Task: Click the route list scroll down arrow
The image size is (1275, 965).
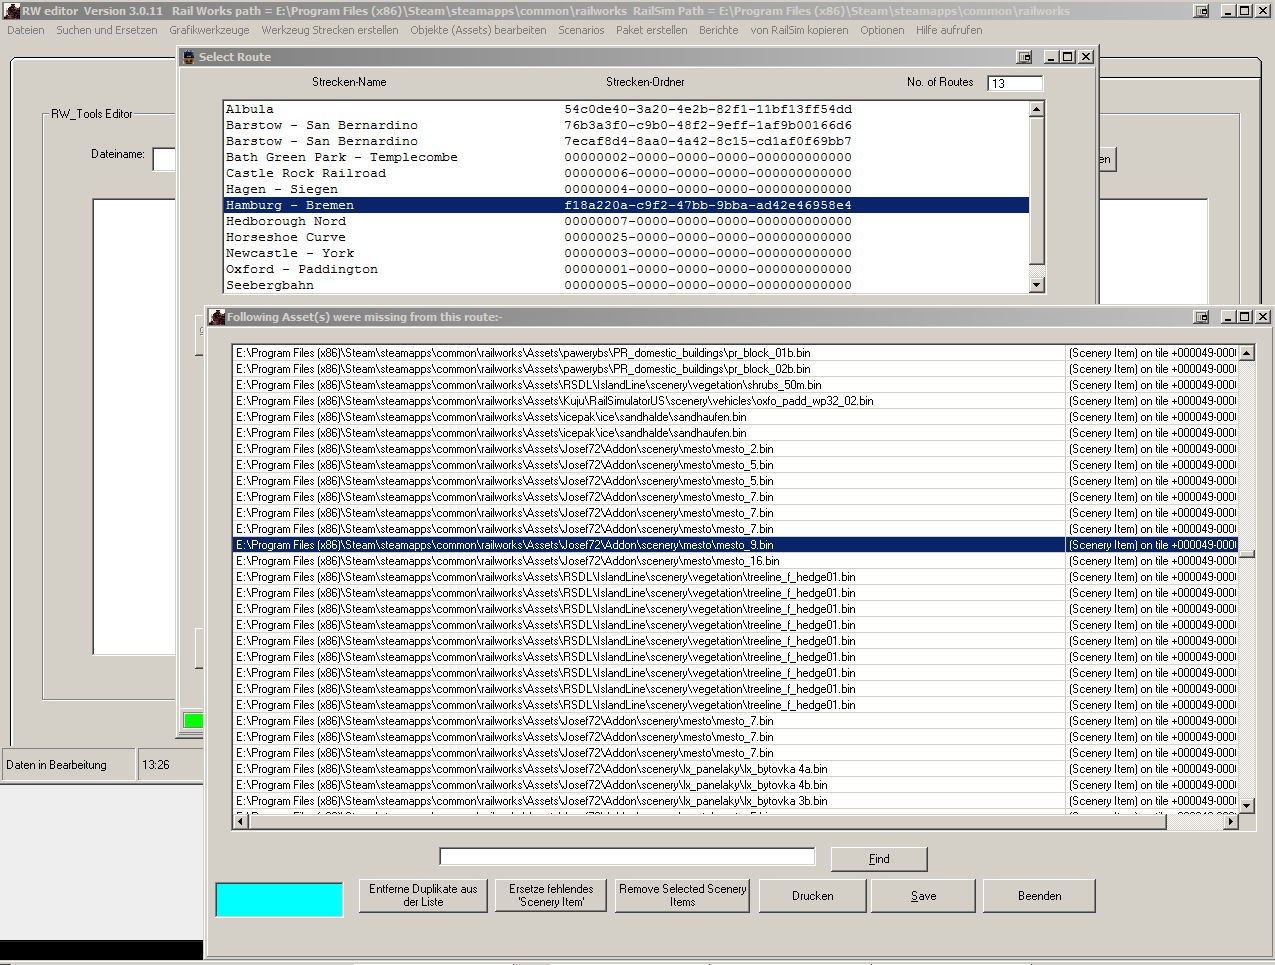Action: (x=1036, y=285)
